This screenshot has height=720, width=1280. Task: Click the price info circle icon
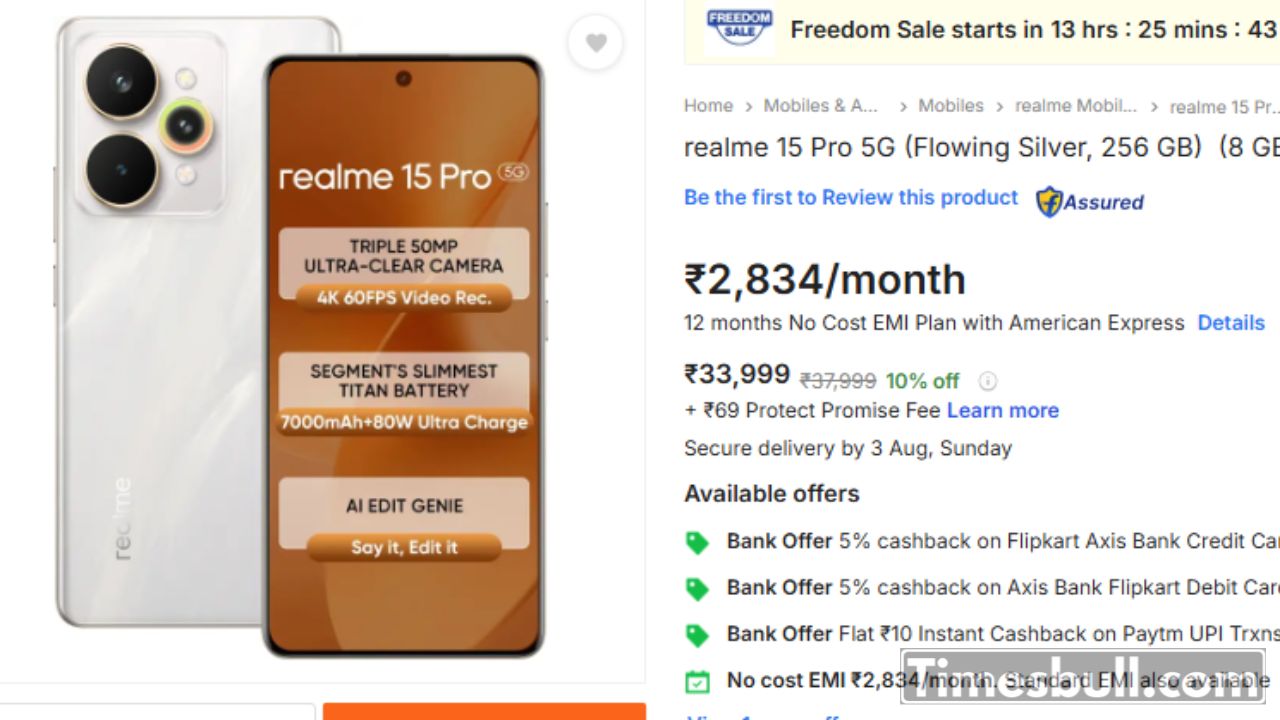pos(988,381)
